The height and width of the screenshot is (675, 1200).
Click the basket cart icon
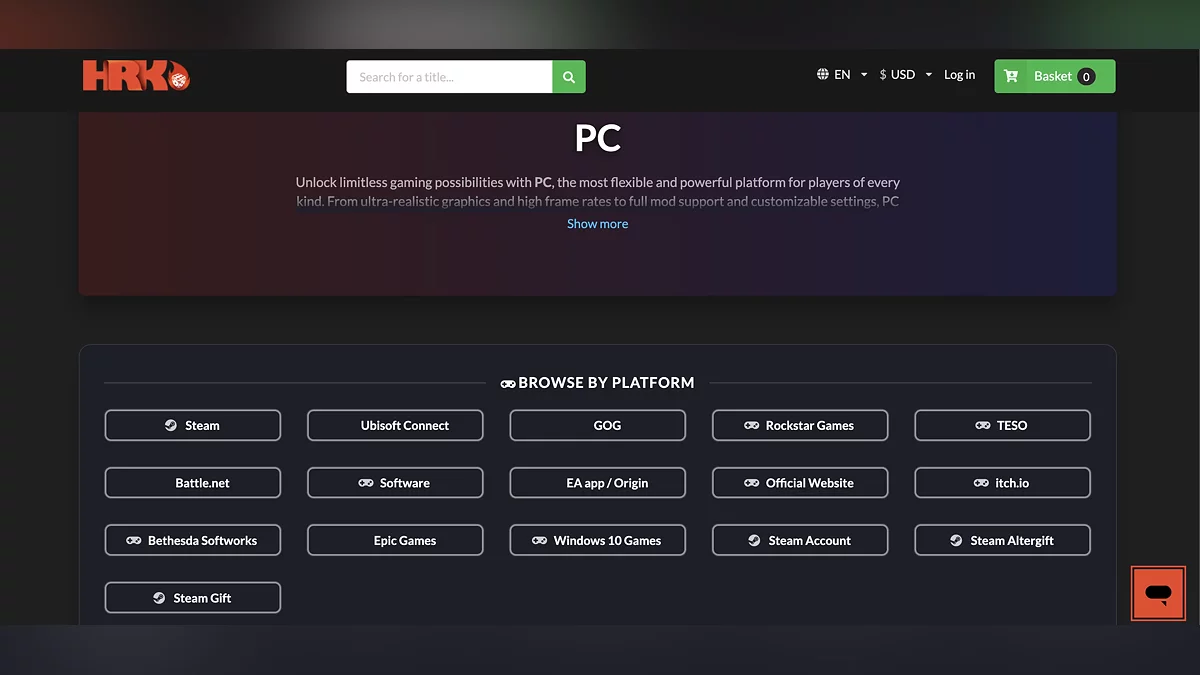1011,76
